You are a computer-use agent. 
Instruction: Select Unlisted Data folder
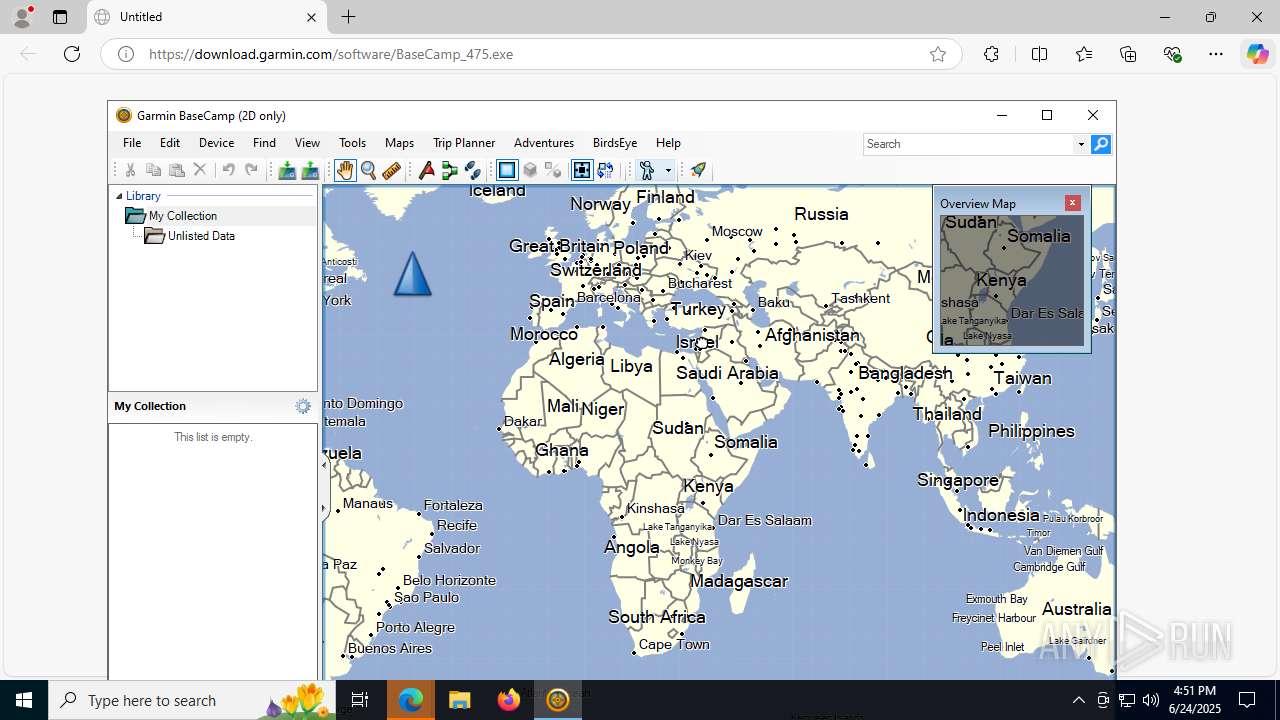click(x=201, y=236)
